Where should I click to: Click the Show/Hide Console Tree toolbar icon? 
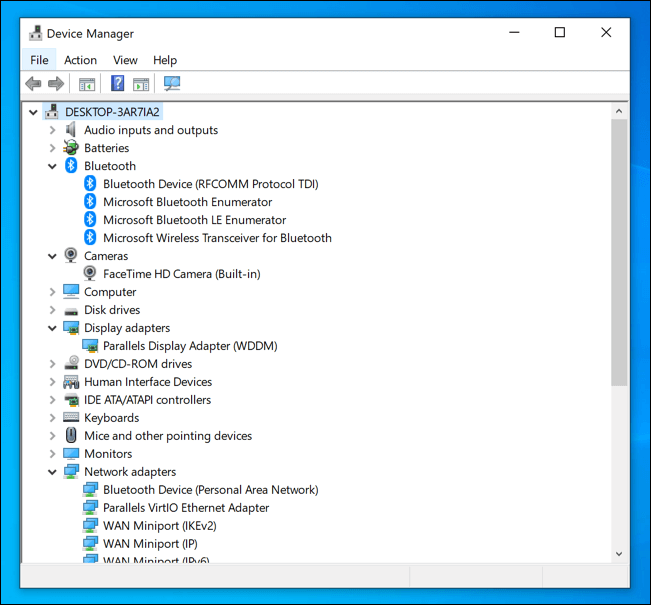point(87,84)
